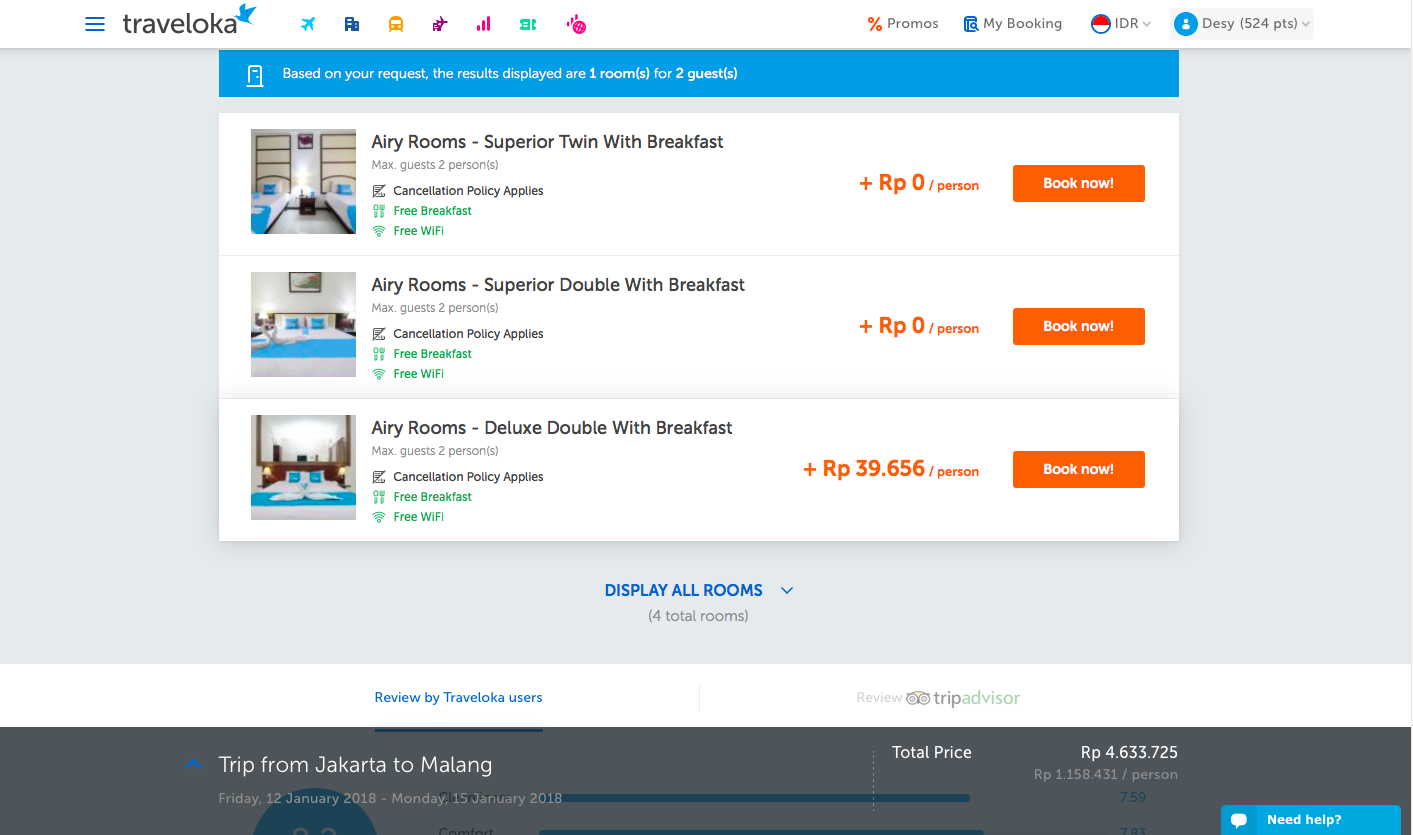Open the purple Flight + Hotel icon
The image size is (1413, 835).
[x=440, y=24]
